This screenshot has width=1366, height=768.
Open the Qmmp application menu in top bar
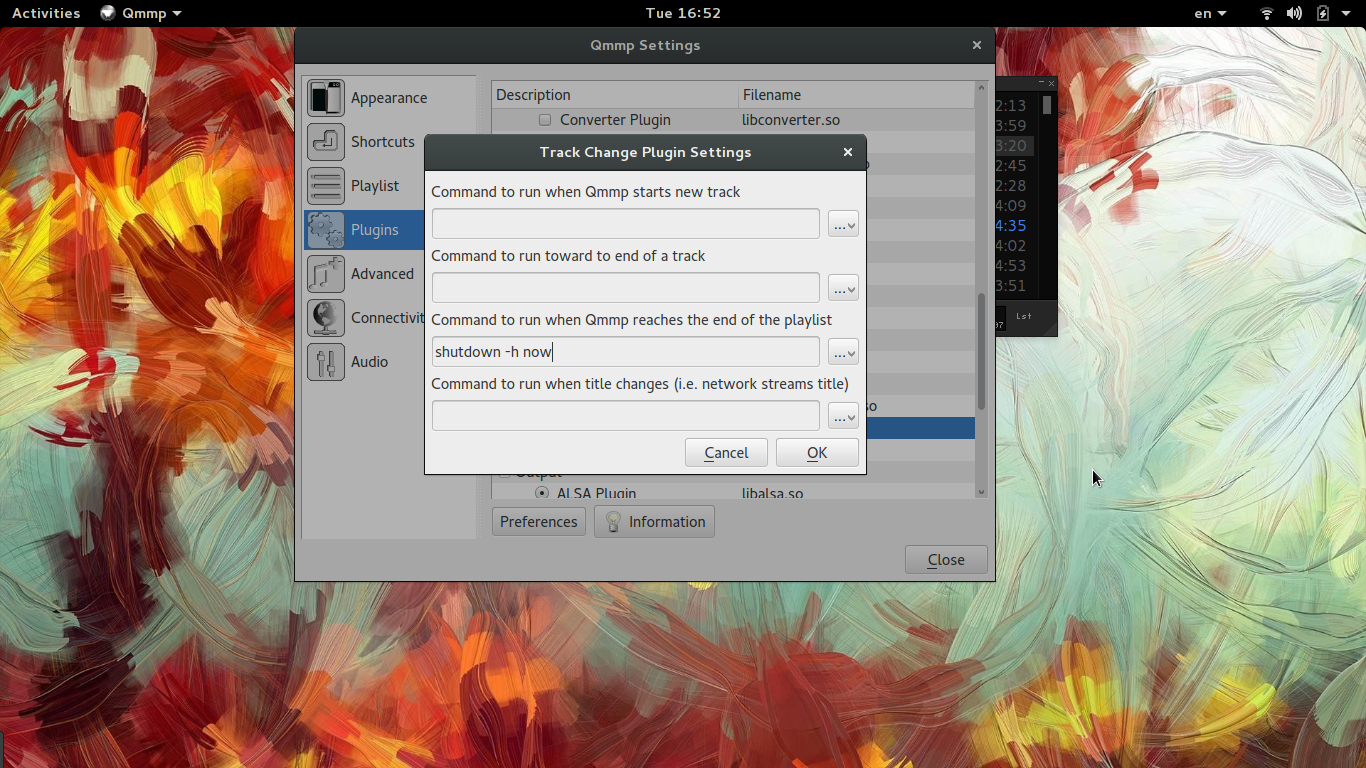(141, 13)
